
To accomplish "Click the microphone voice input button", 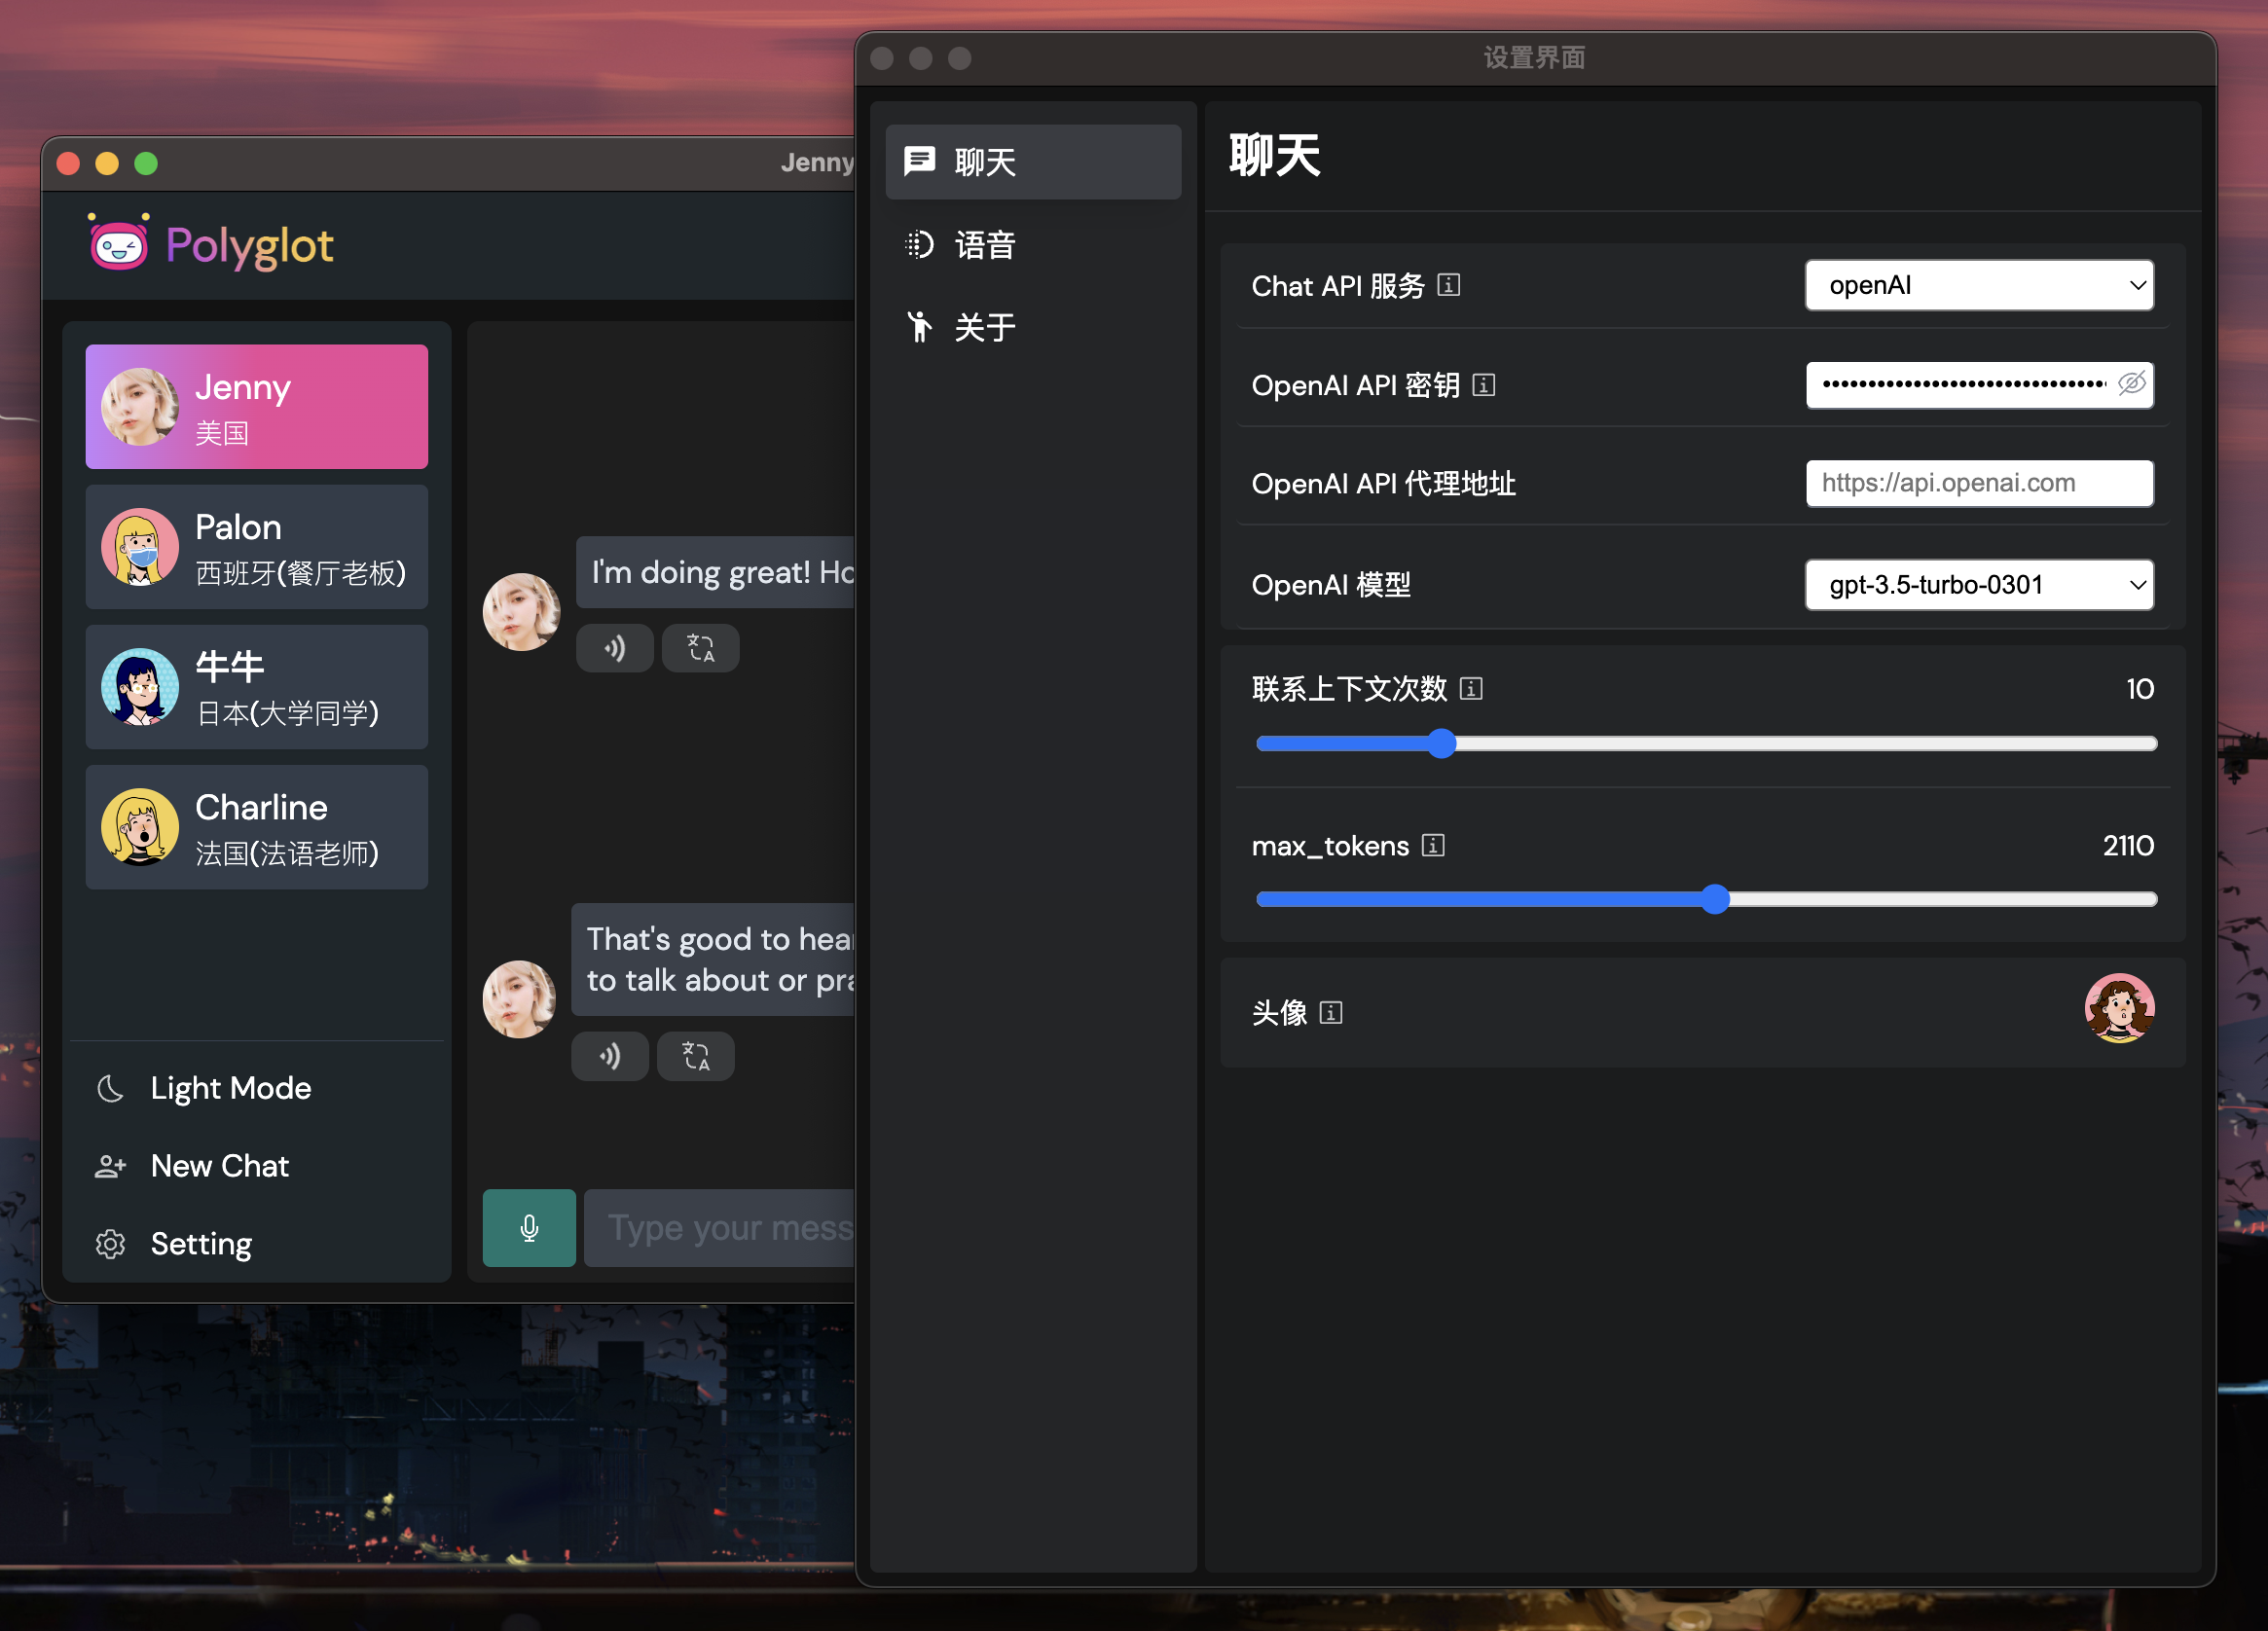I will (529, 1228).
